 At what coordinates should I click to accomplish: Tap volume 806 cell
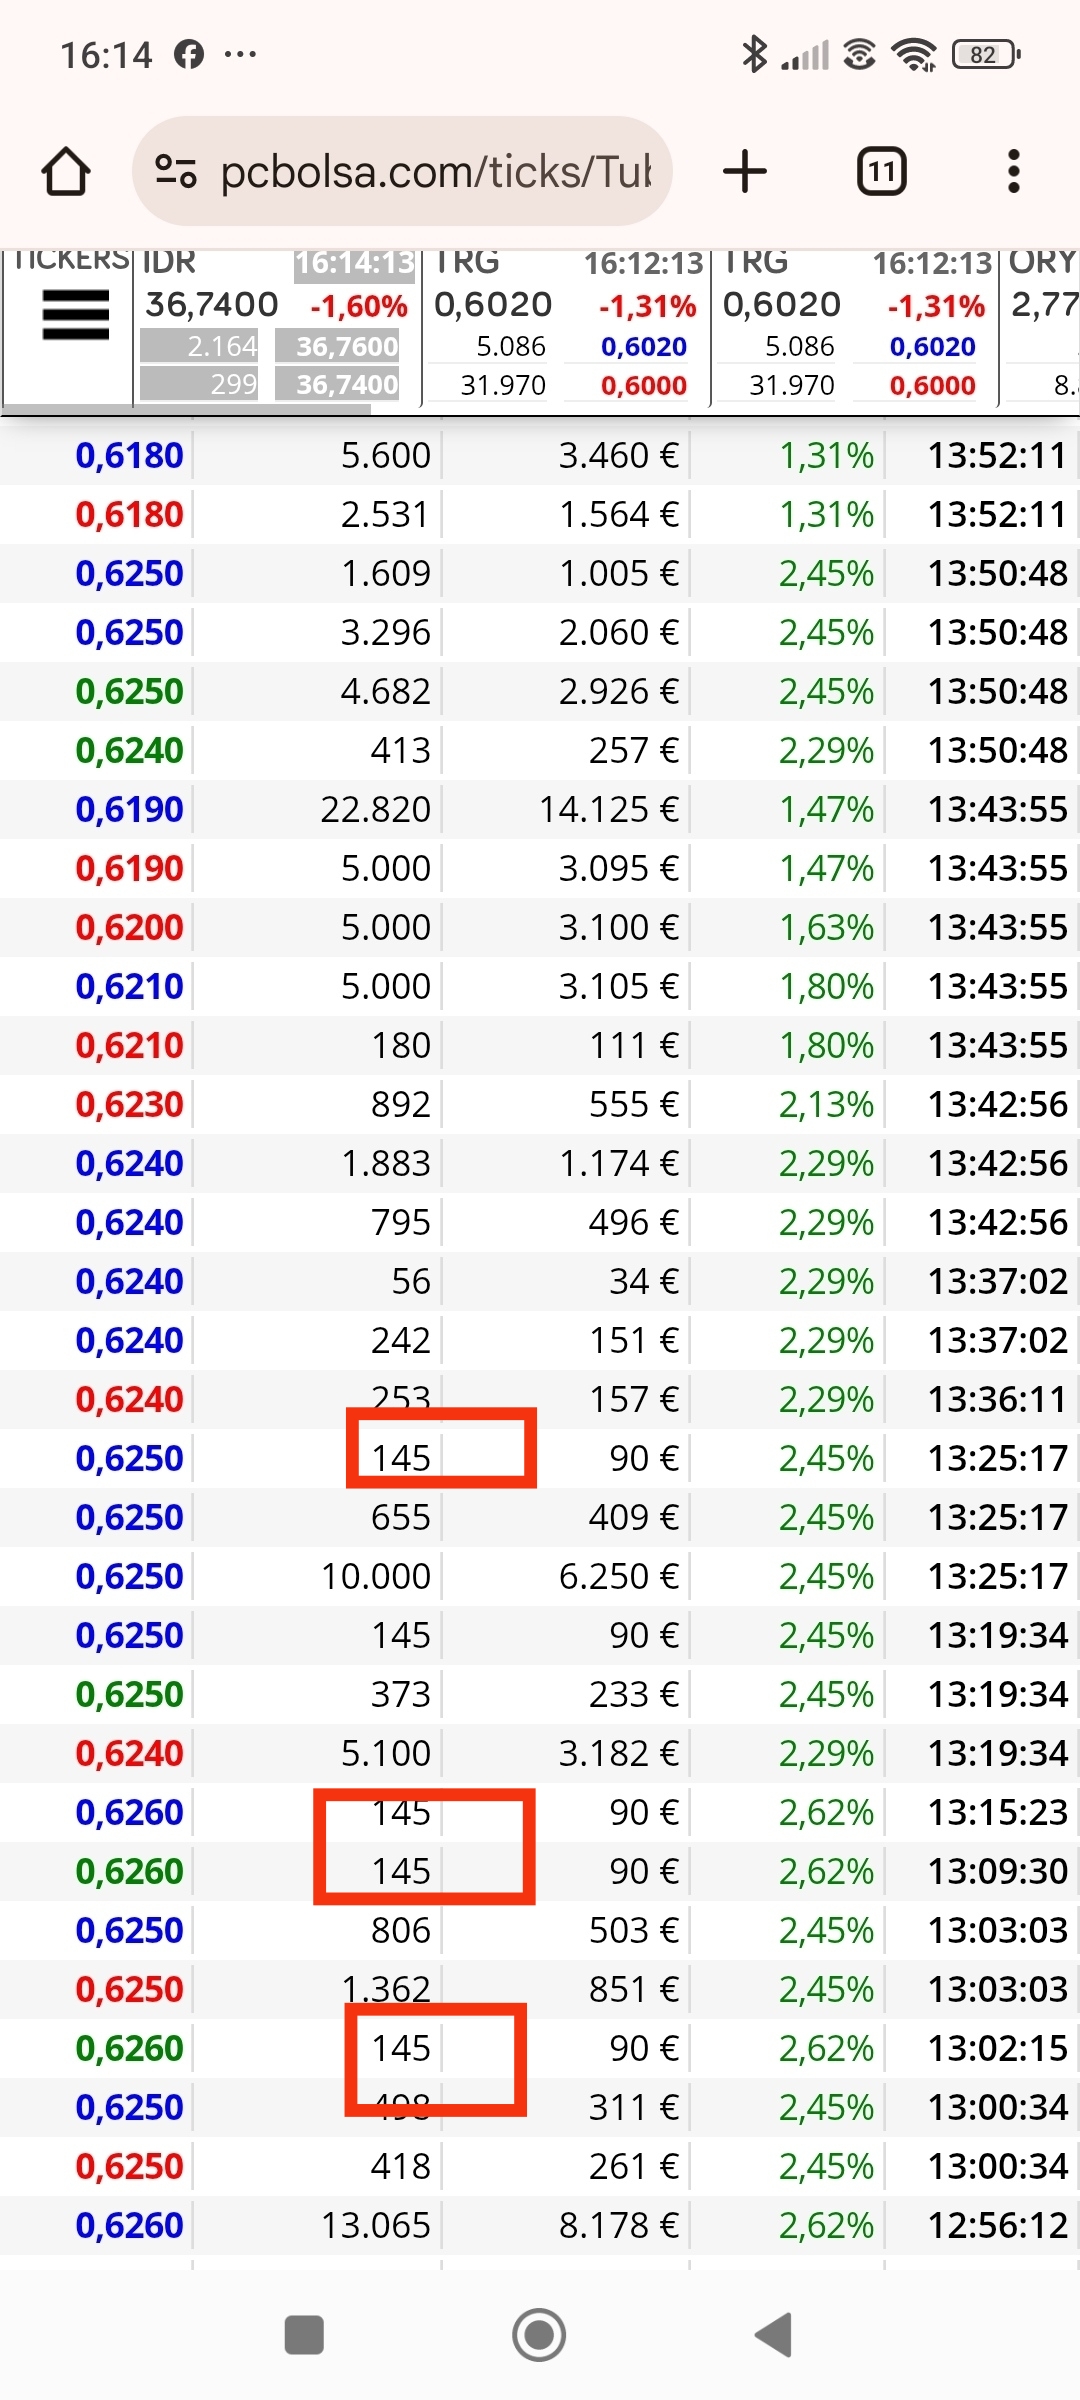point(401,1930)
